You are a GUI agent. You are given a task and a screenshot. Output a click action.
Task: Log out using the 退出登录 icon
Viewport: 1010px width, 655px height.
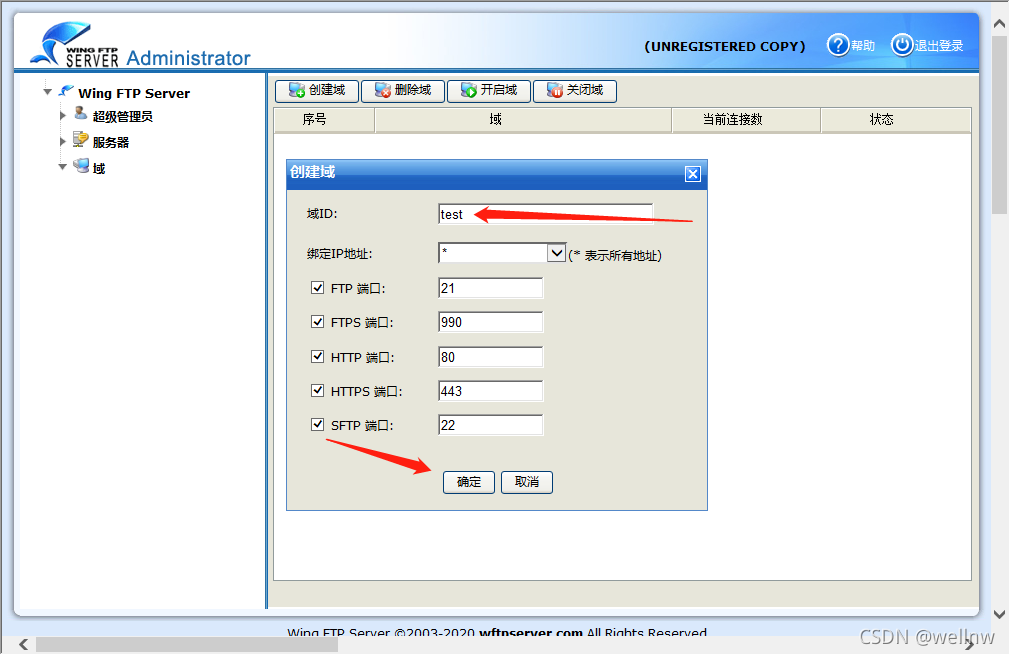tap(901, 45)
